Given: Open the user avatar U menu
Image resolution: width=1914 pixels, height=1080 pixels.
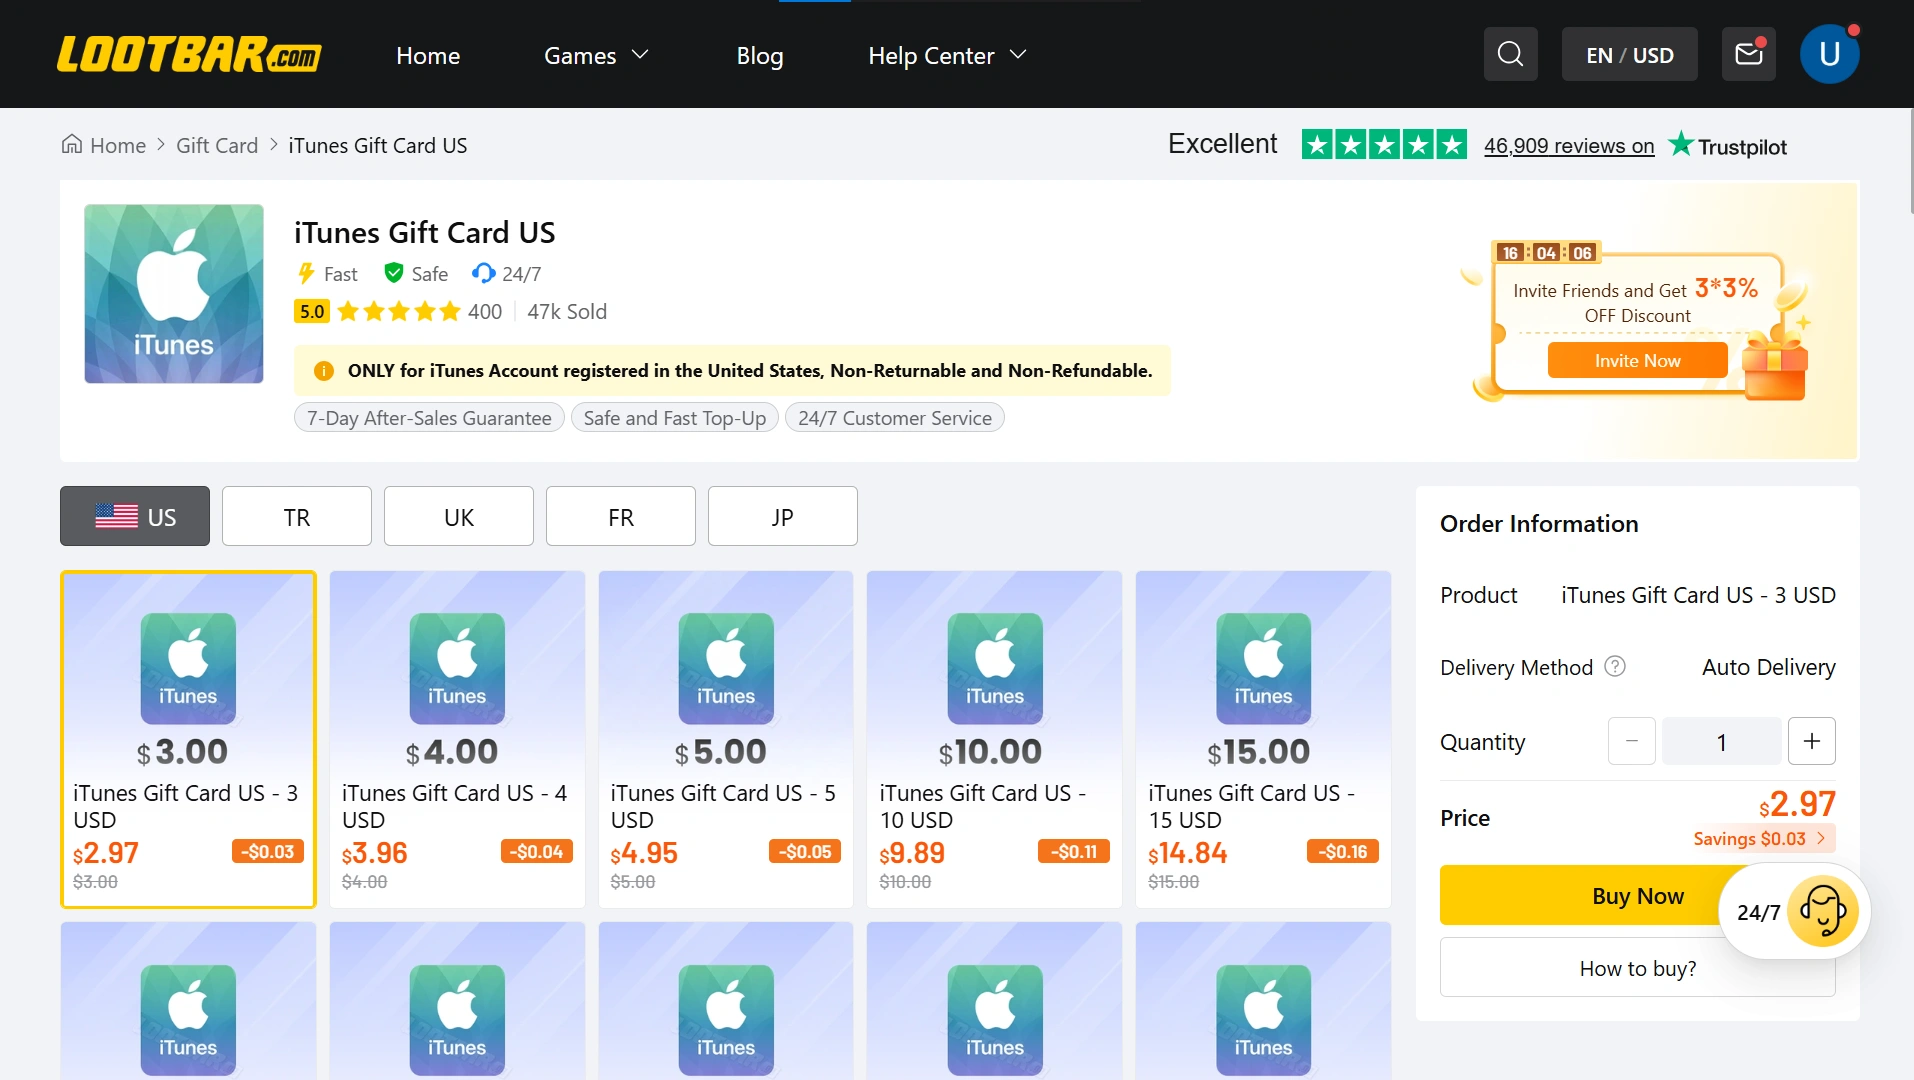Looking at the screenshot, I should pos(1829,54).
